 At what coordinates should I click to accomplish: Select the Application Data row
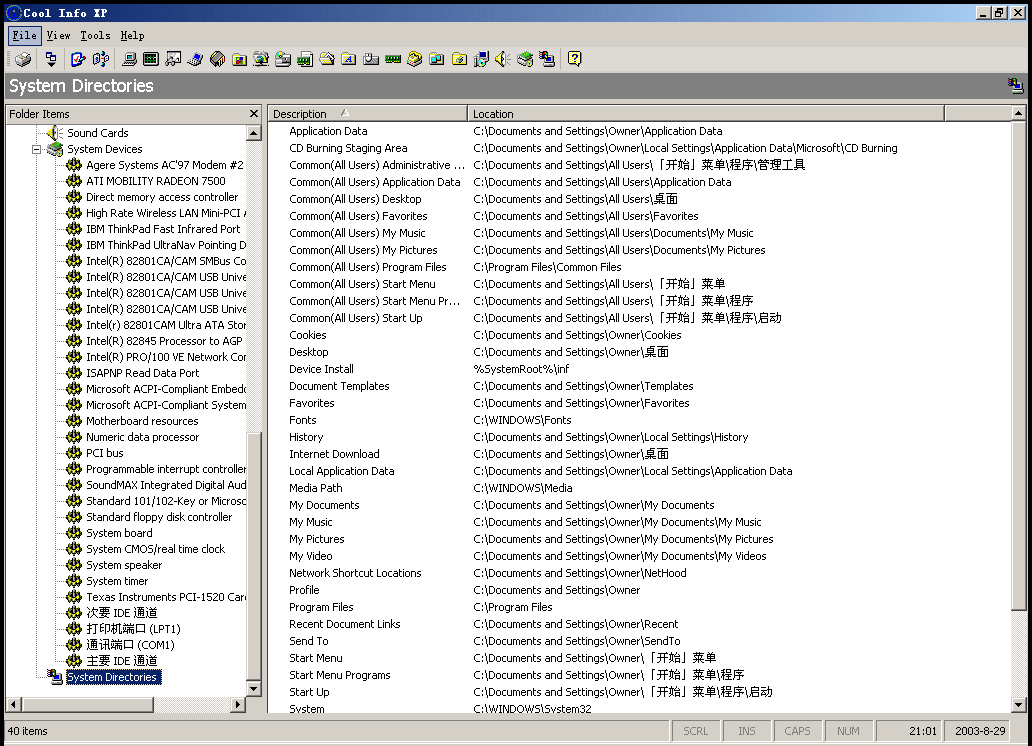point(638,132)
